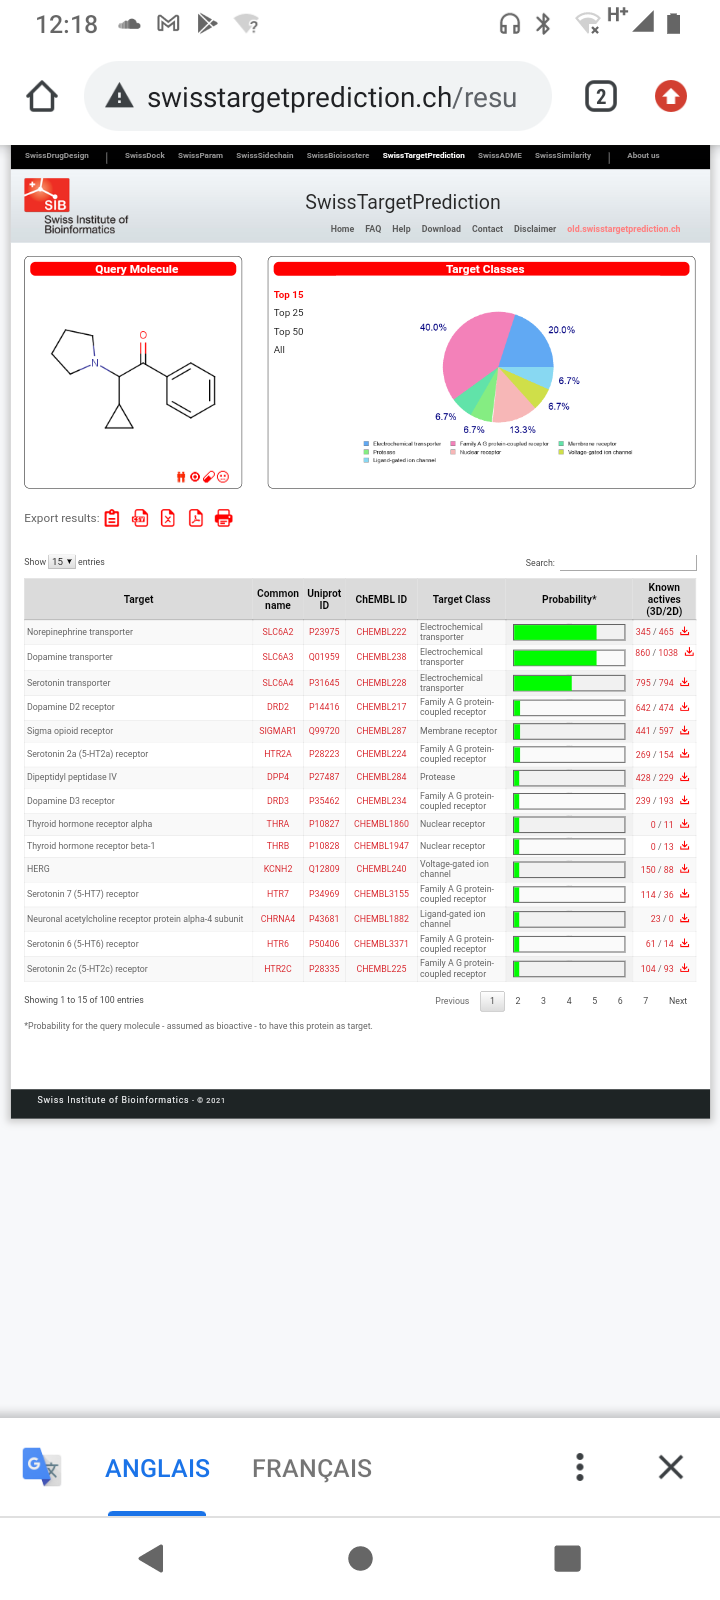This screenshot has height=1600, width=720.
Task: Download known actives for Thyroid hormone receptor alpha
Action: pyautogui.click(x=685, y=824)
